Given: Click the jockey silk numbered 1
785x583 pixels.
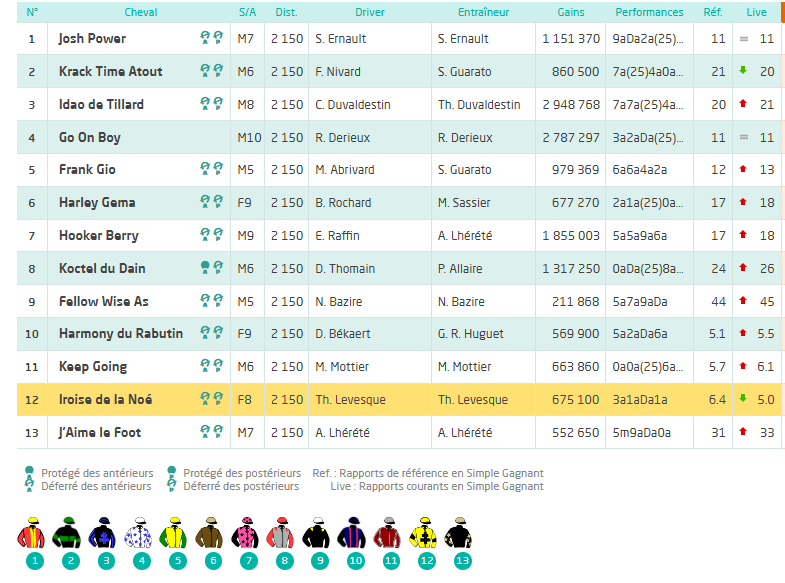Looking at the screenshot, I should pos(33,535).
